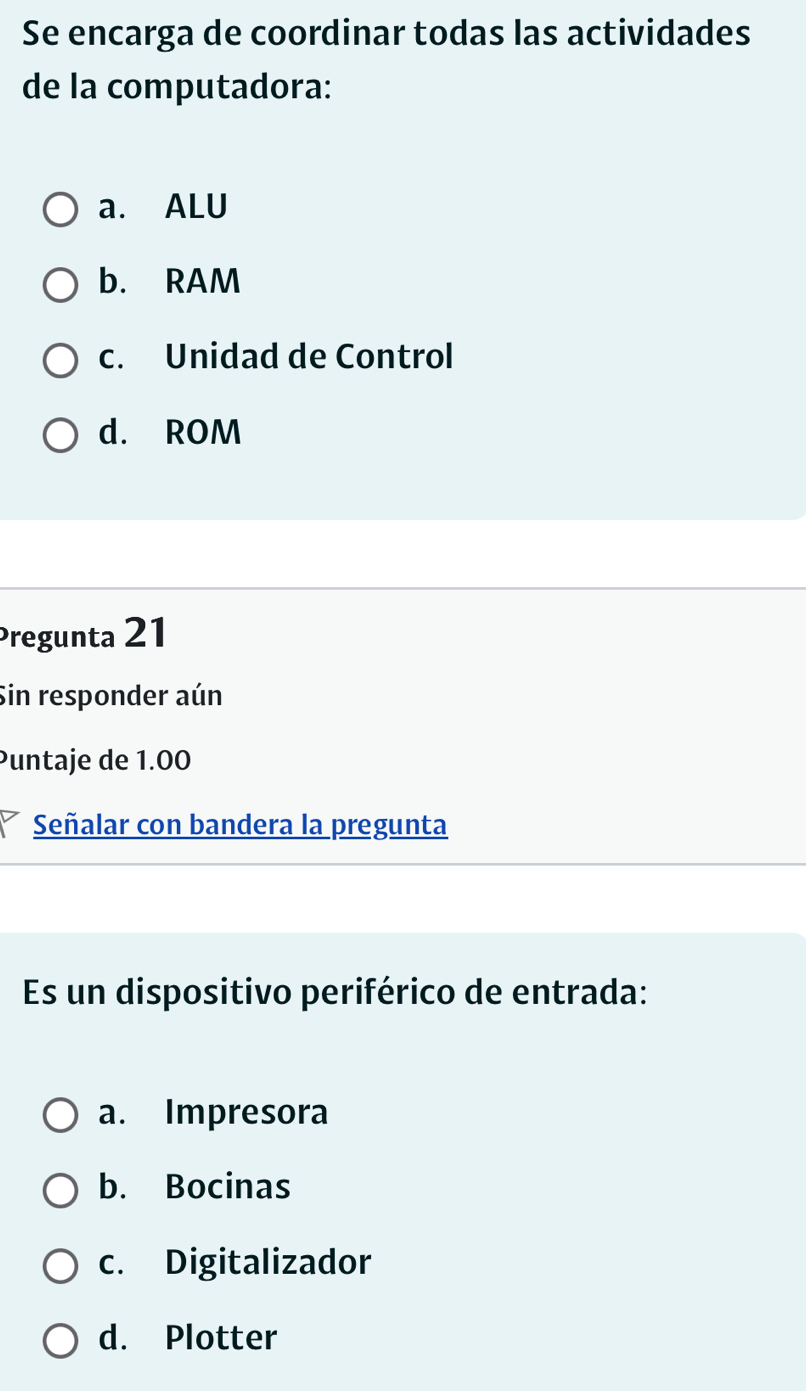Click the 'Unidad de Control' answer text
The image size is (806, 1391).
pos(309,356)
